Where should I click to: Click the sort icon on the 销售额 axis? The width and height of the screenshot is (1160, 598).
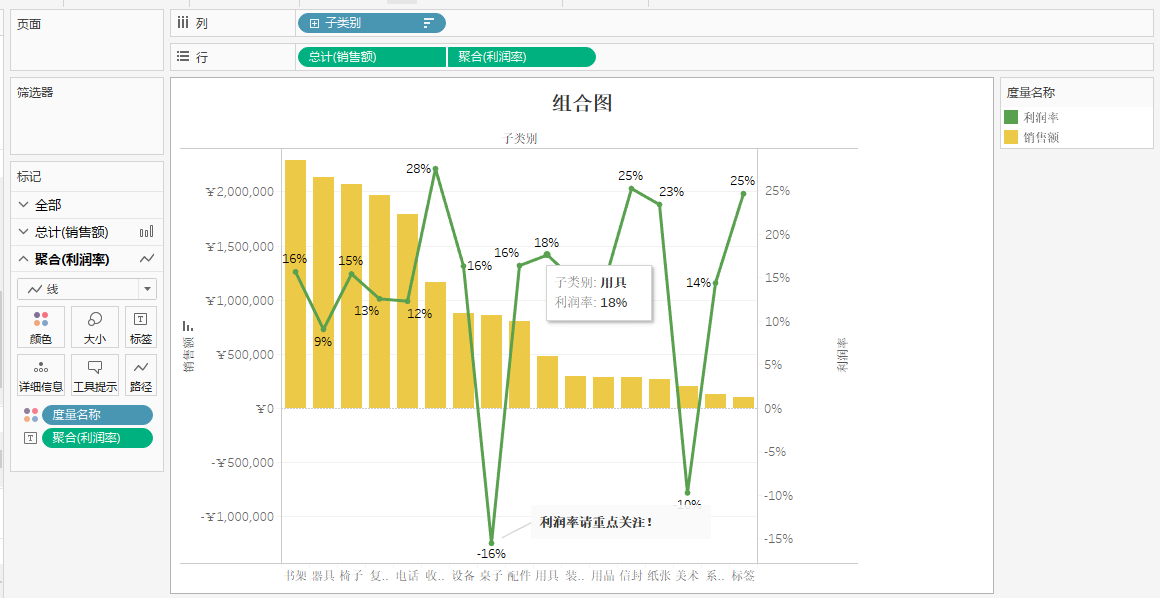pos(188,326)
